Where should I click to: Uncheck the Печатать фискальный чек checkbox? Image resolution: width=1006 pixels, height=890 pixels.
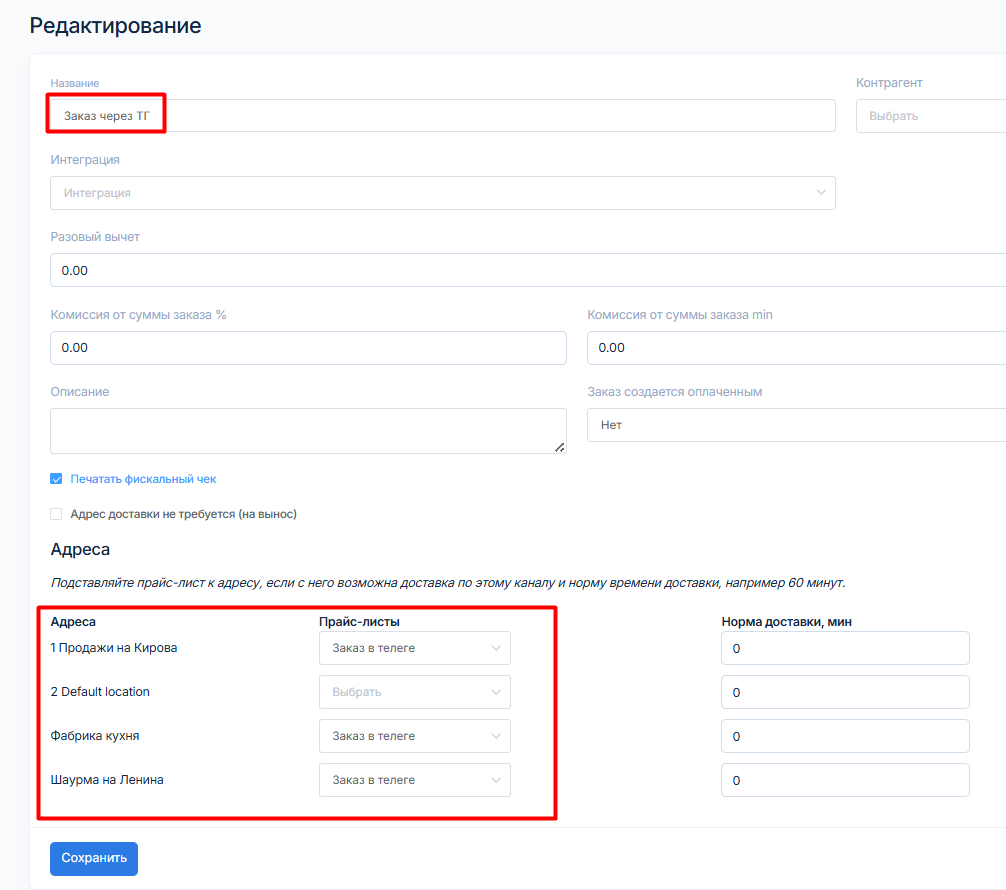(57, 479)
